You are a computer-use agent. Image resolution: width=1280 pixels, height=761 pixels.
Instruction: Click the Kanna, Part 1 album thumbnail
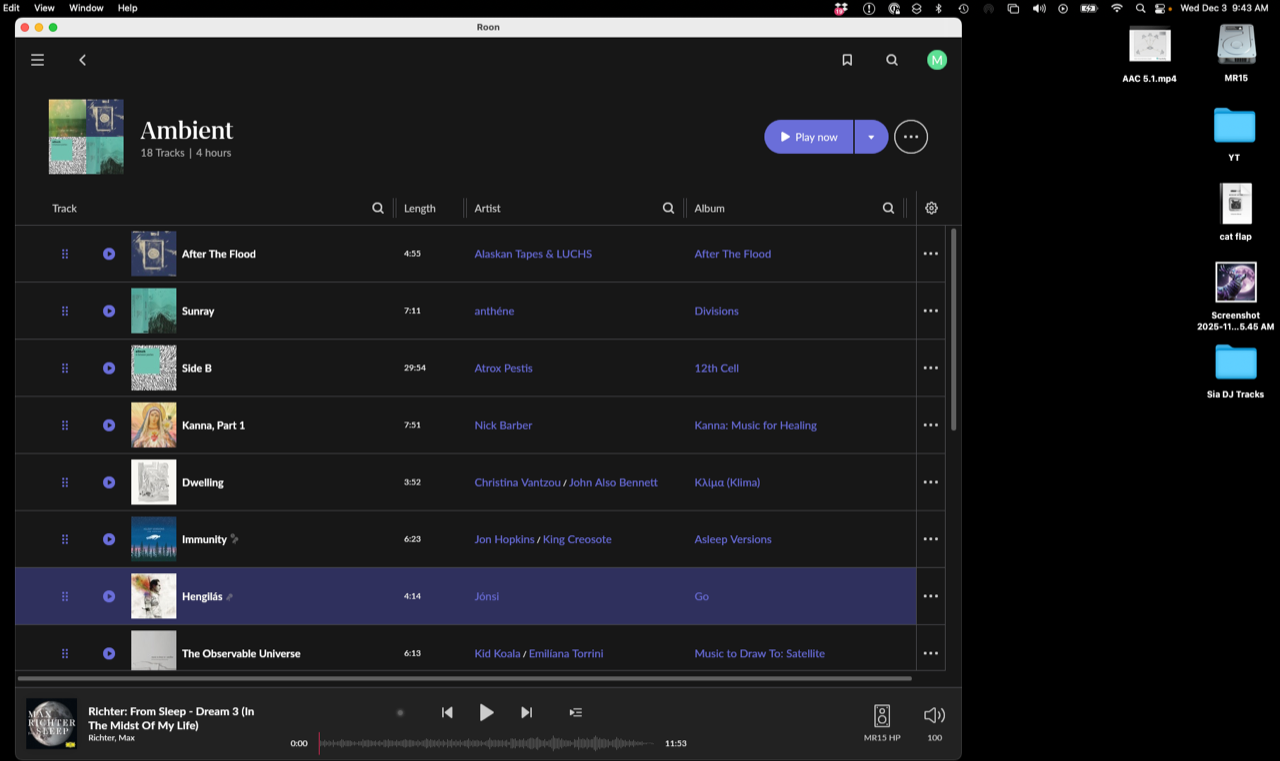coord(154,425)
